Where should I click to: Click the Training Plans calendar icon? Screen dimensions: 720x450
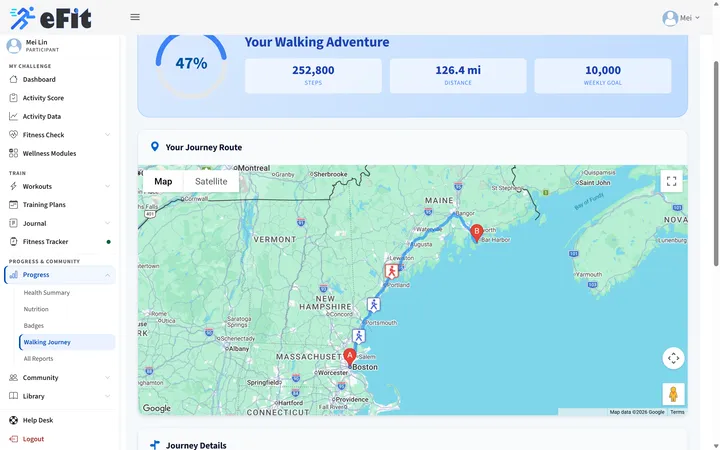13,204
